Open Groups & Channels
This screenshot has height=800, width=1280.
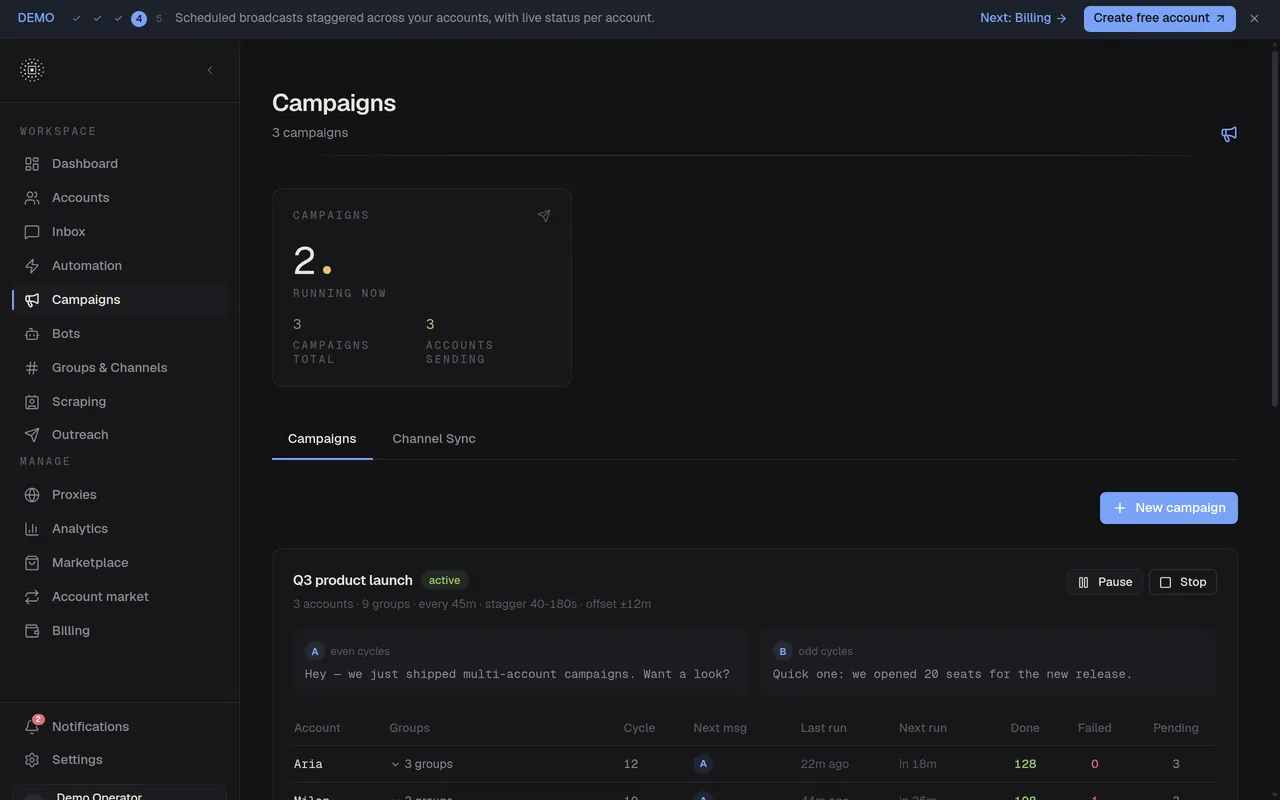(120, 368)
